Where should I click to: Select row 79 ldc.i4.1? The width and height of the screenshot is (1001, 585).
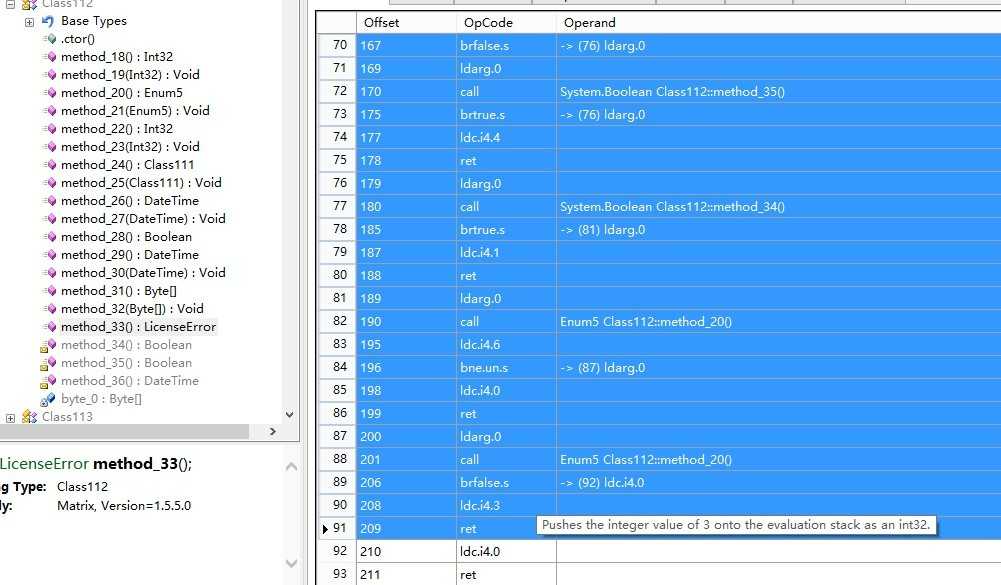click(x=659, y=252)
